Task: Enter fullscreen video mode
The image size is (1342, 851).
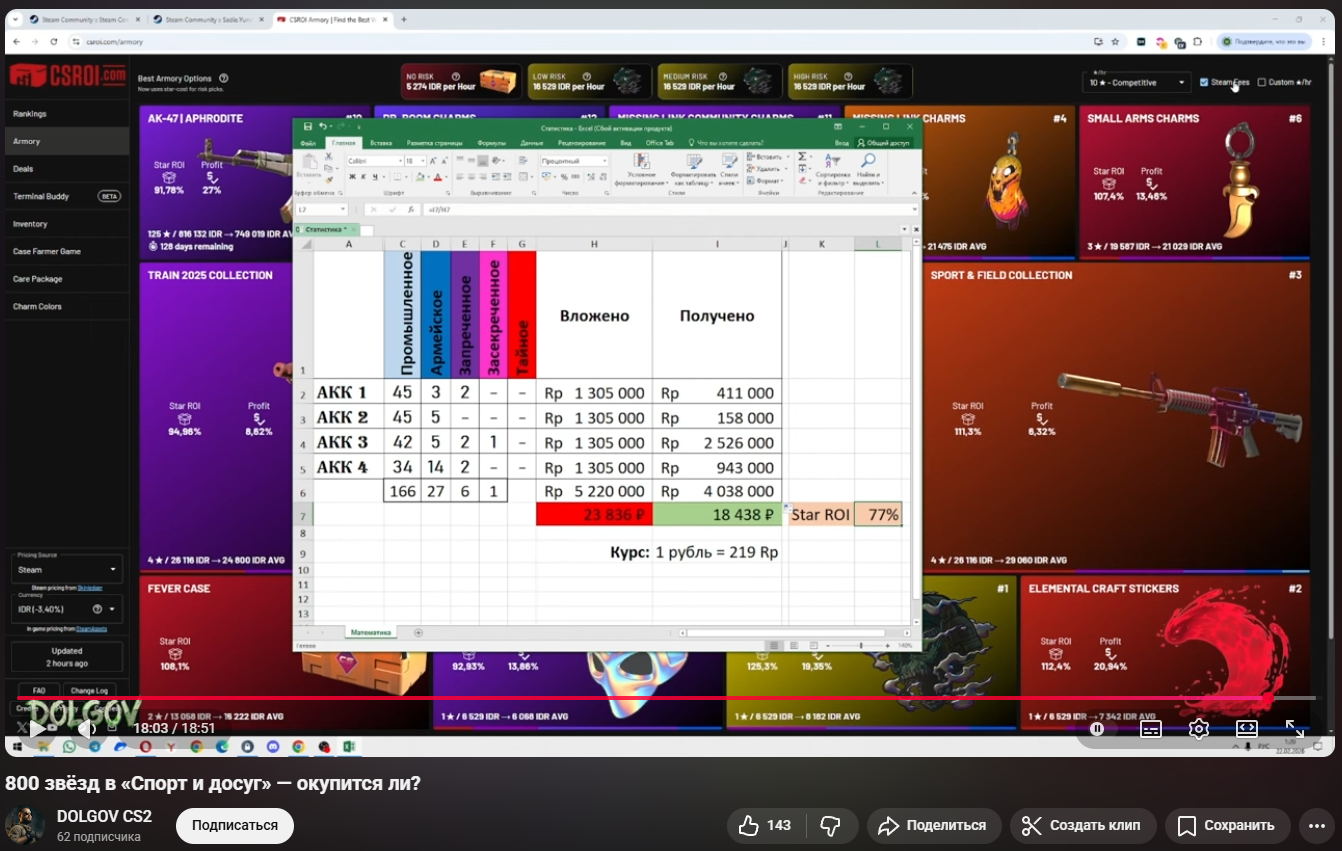Action: tap(1294, 729)
